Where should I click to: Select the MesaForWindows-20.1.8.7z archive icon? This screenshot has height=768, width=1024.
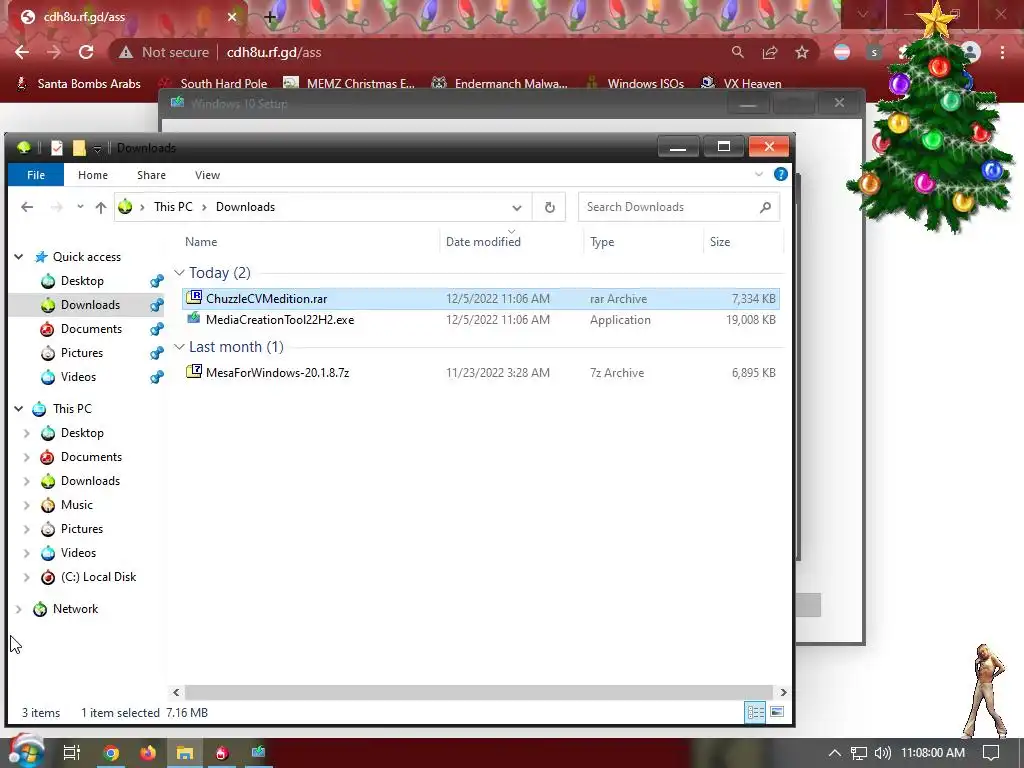click(194, 372)
